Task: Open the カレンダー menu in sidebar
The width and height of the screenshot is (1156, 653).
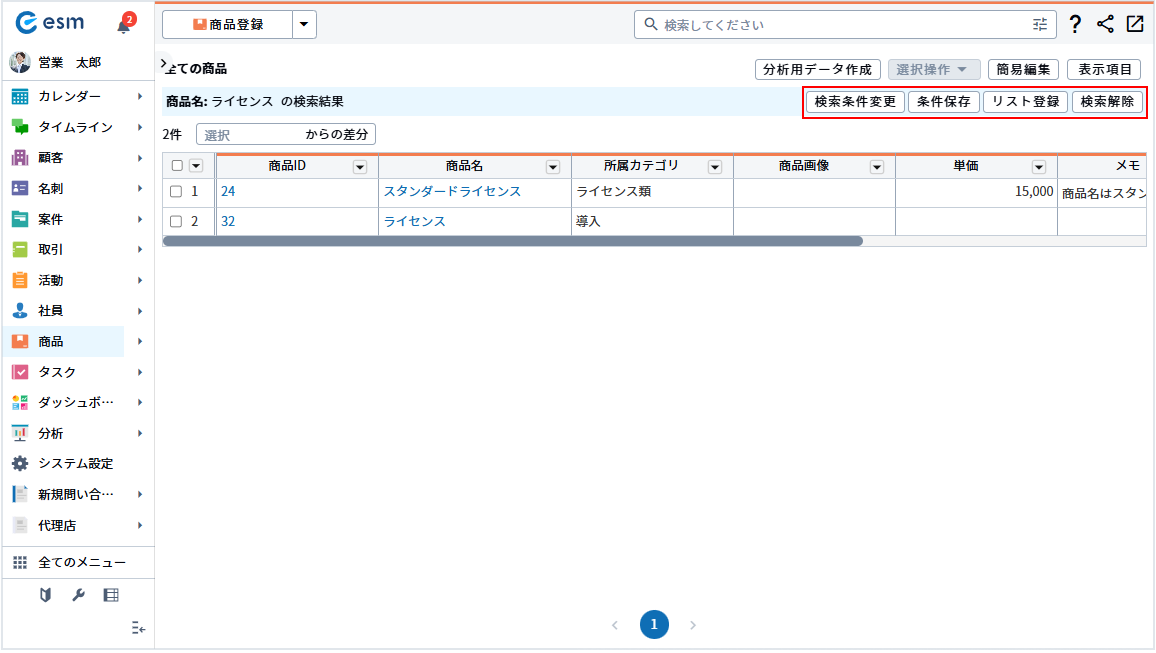Action: 70,96
